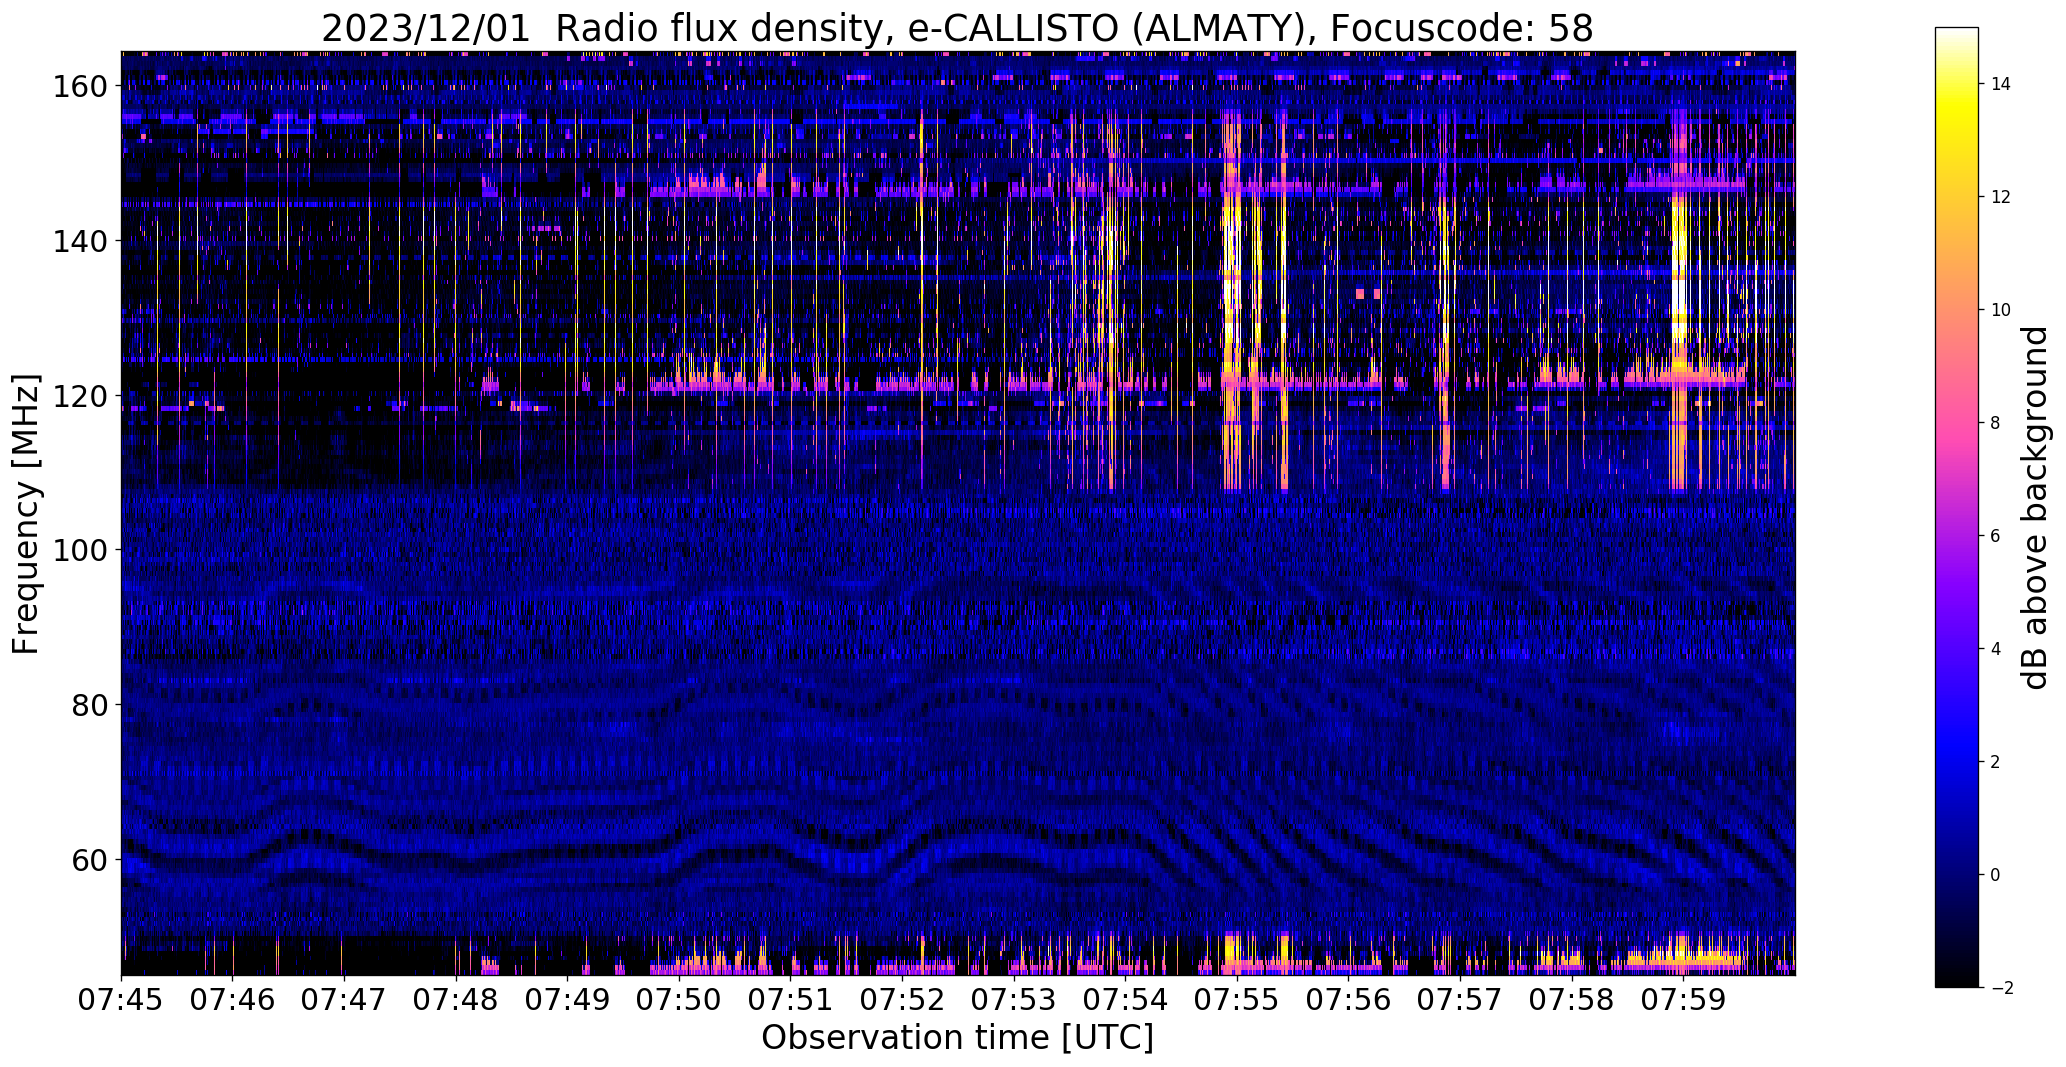This screenshot has width=2066, height=1067.
Task: Click the "07:51" time axis tick label
Action: tap(791, 999)
